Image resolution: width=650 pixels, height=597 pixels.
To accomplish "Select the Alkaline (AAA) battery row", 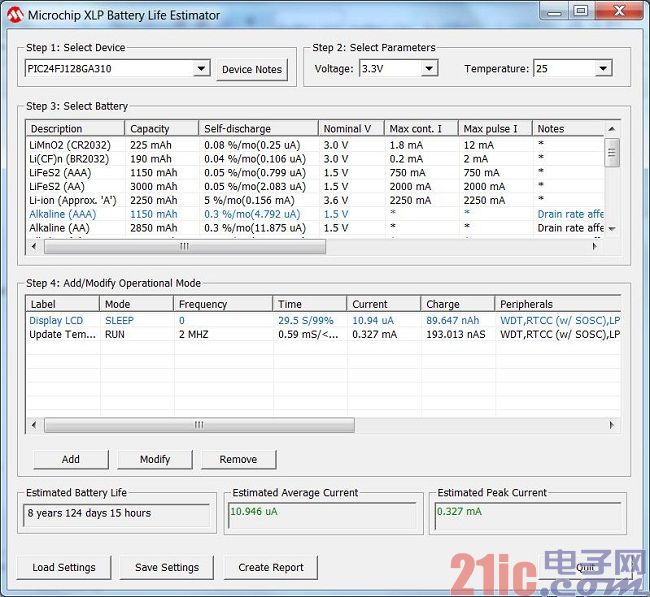I will click(315, 214).
